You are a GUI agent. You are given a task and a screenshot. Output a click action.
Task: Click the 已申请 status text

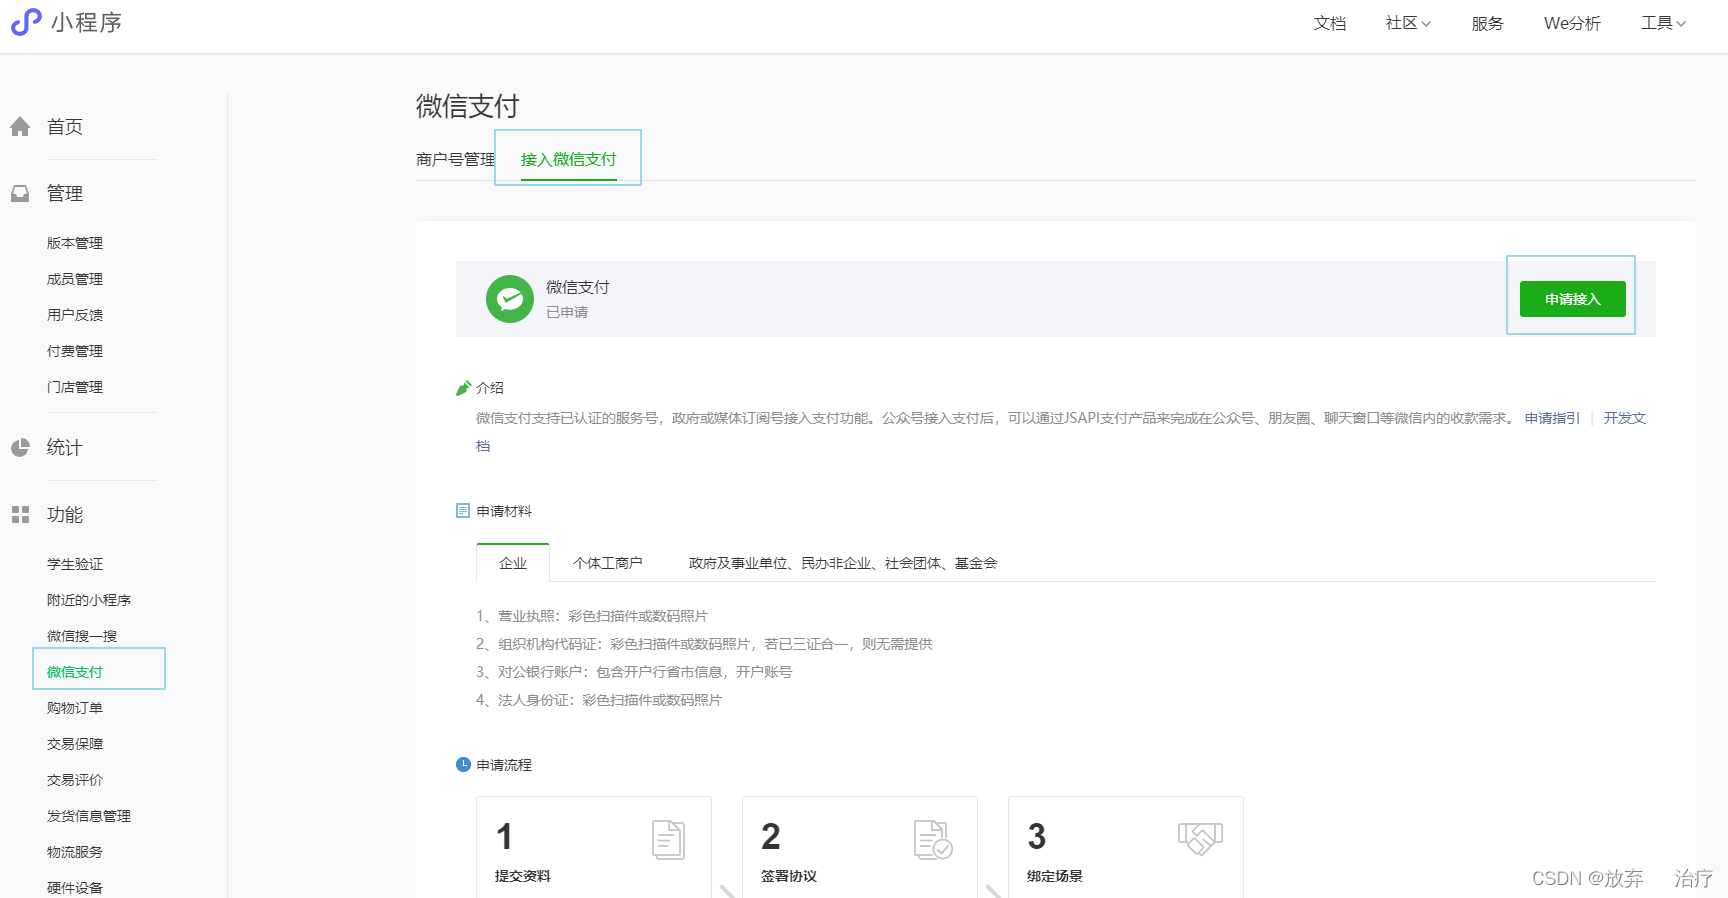point(567,312)
